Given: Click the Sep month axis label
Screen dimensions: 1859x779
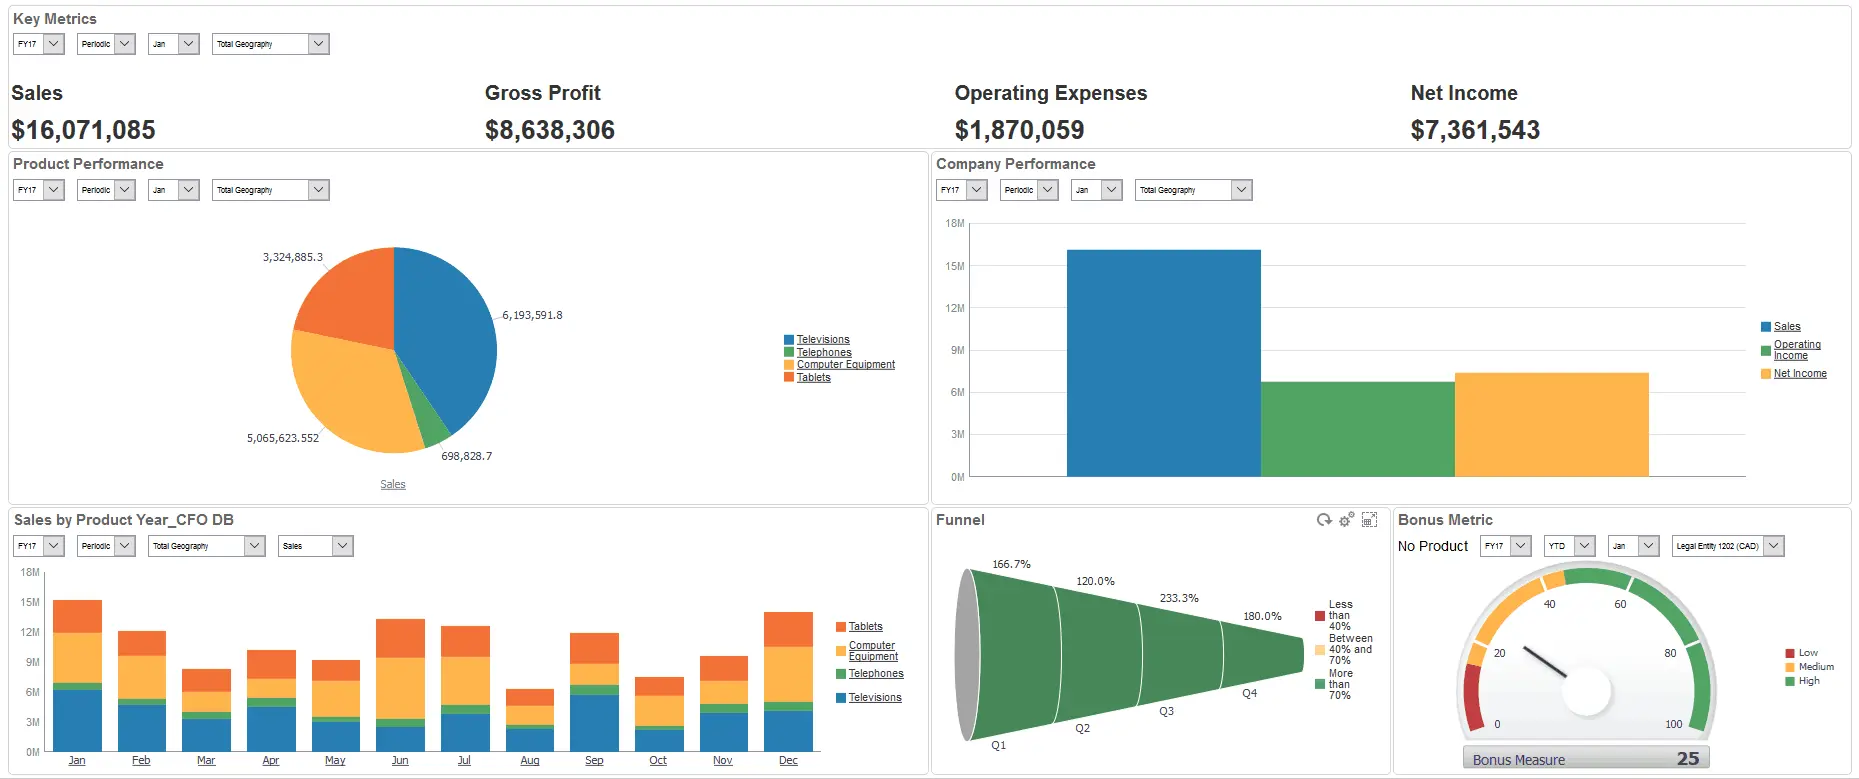Looking at the screenshot, I should 594,761.
